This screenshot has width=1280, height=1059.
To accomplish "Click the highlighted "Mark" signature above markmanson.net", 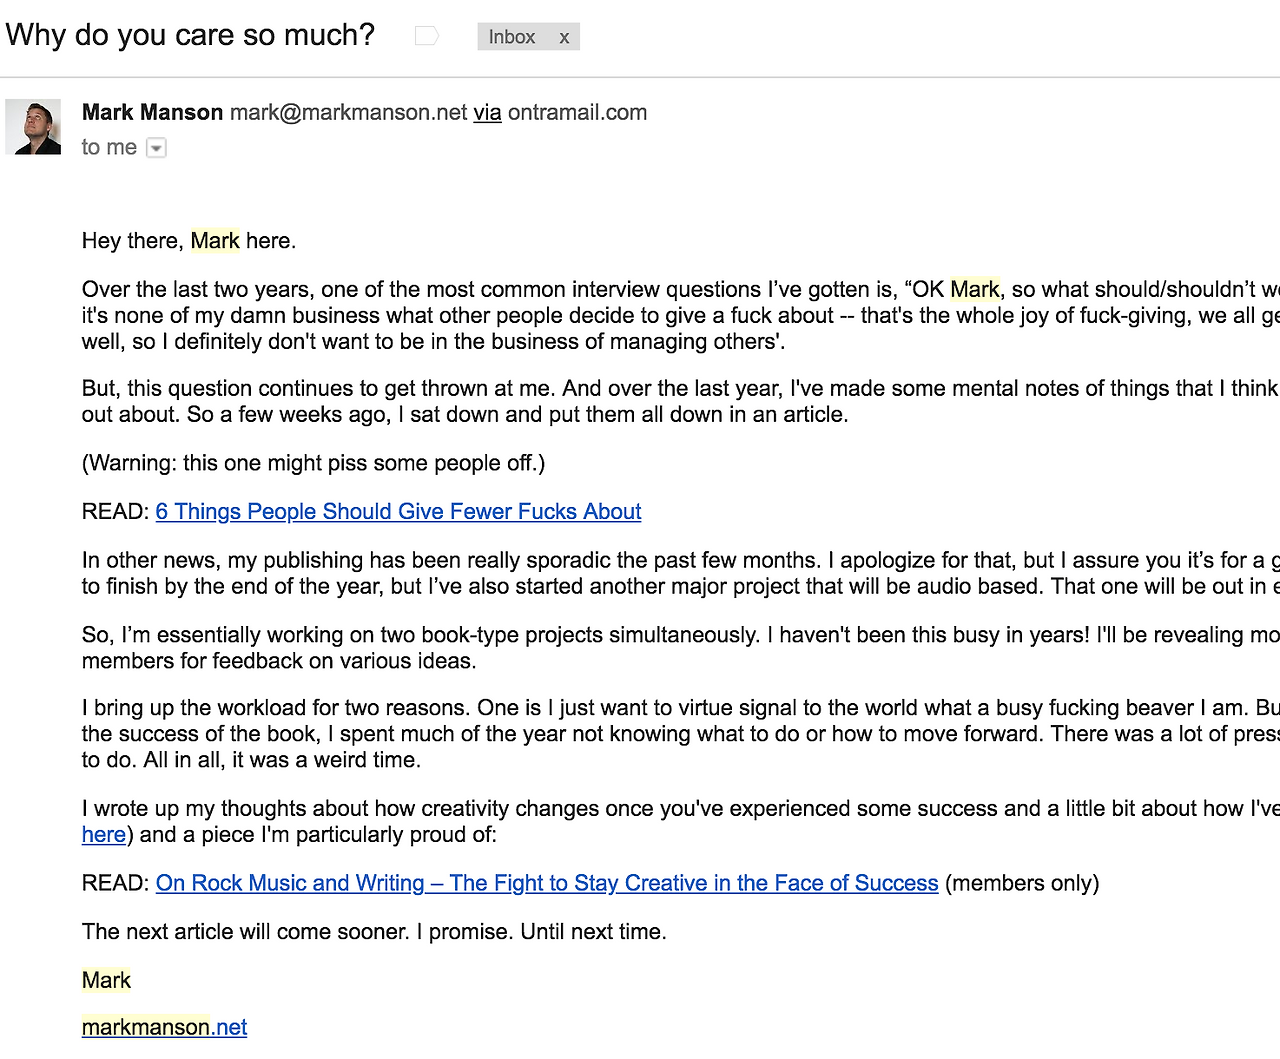I will point(106,980).
